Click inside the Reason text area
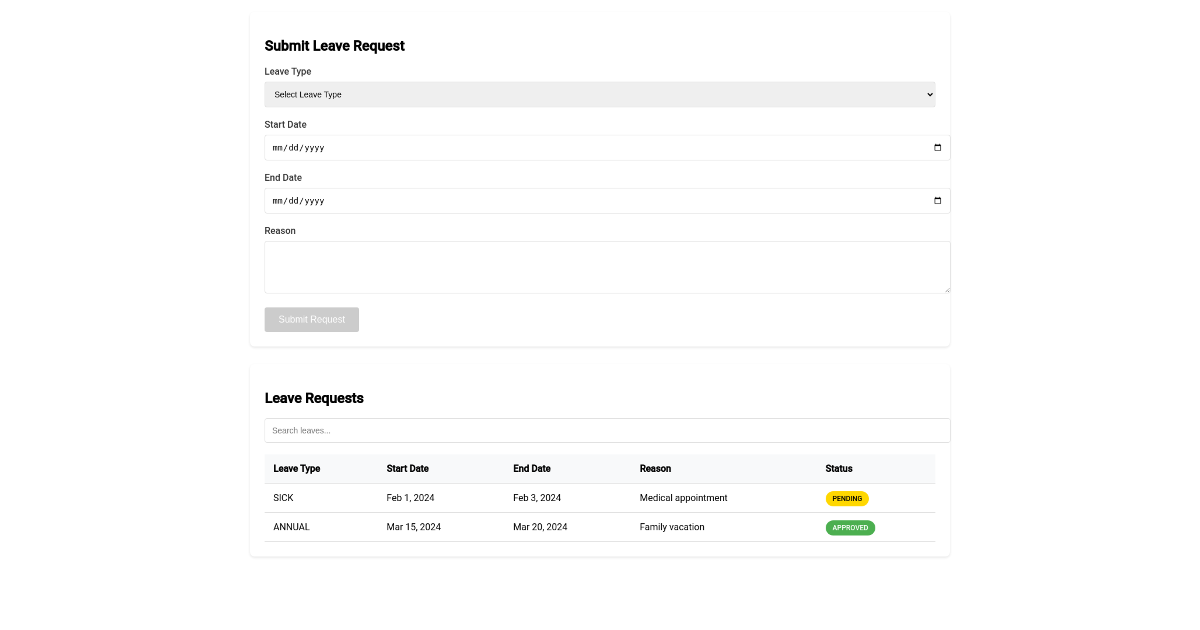 (x=607, y=266)
